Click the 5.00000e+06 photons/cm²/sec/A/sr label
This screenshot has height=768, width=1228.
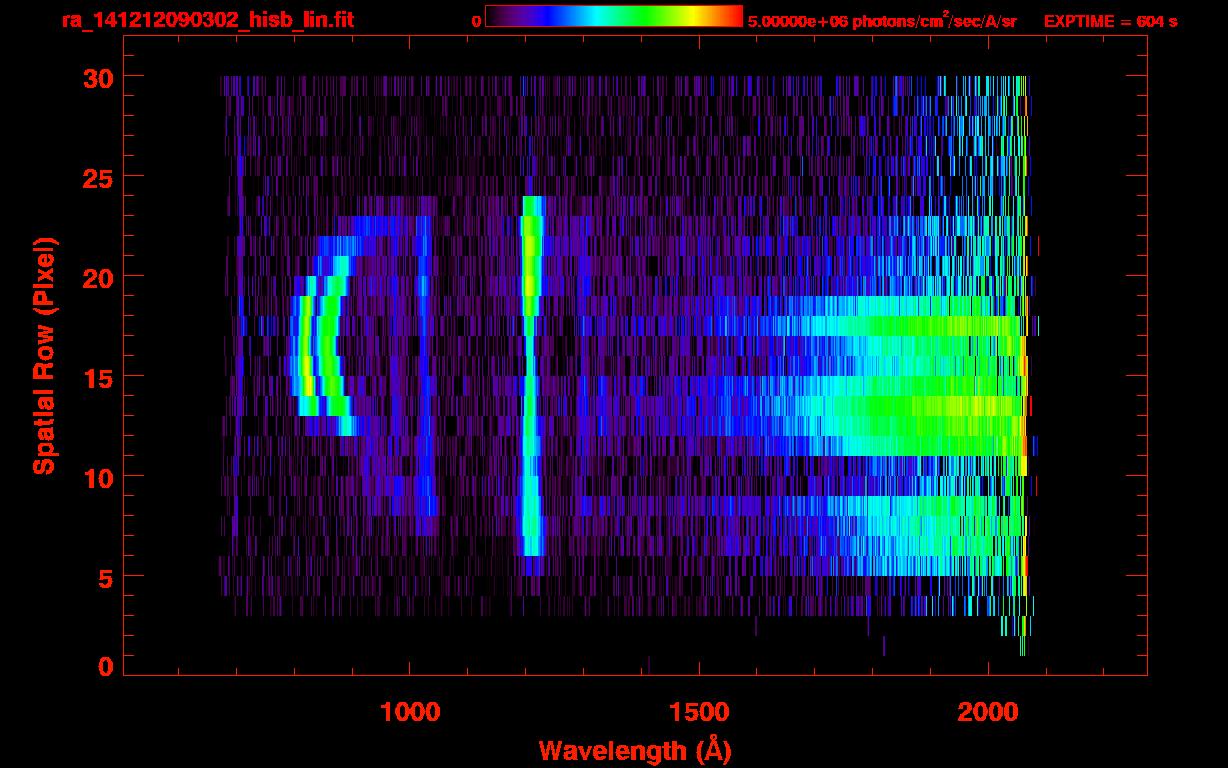pyautogui.click(x=882, y=20)
